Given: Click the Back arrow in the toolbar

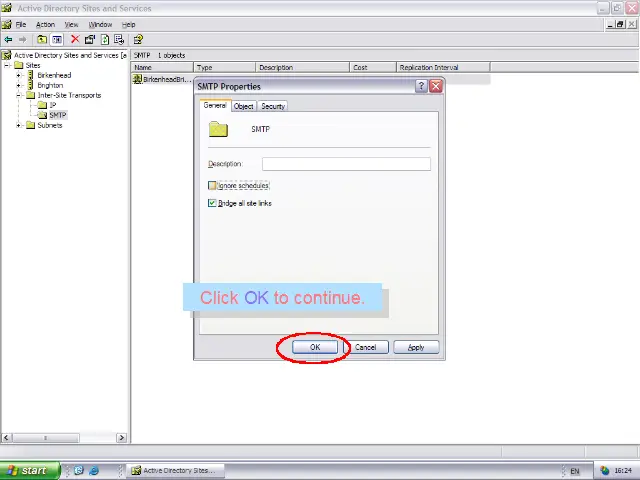Looking at the screenshot, I should pyautogui.click(x=9, y=40).
